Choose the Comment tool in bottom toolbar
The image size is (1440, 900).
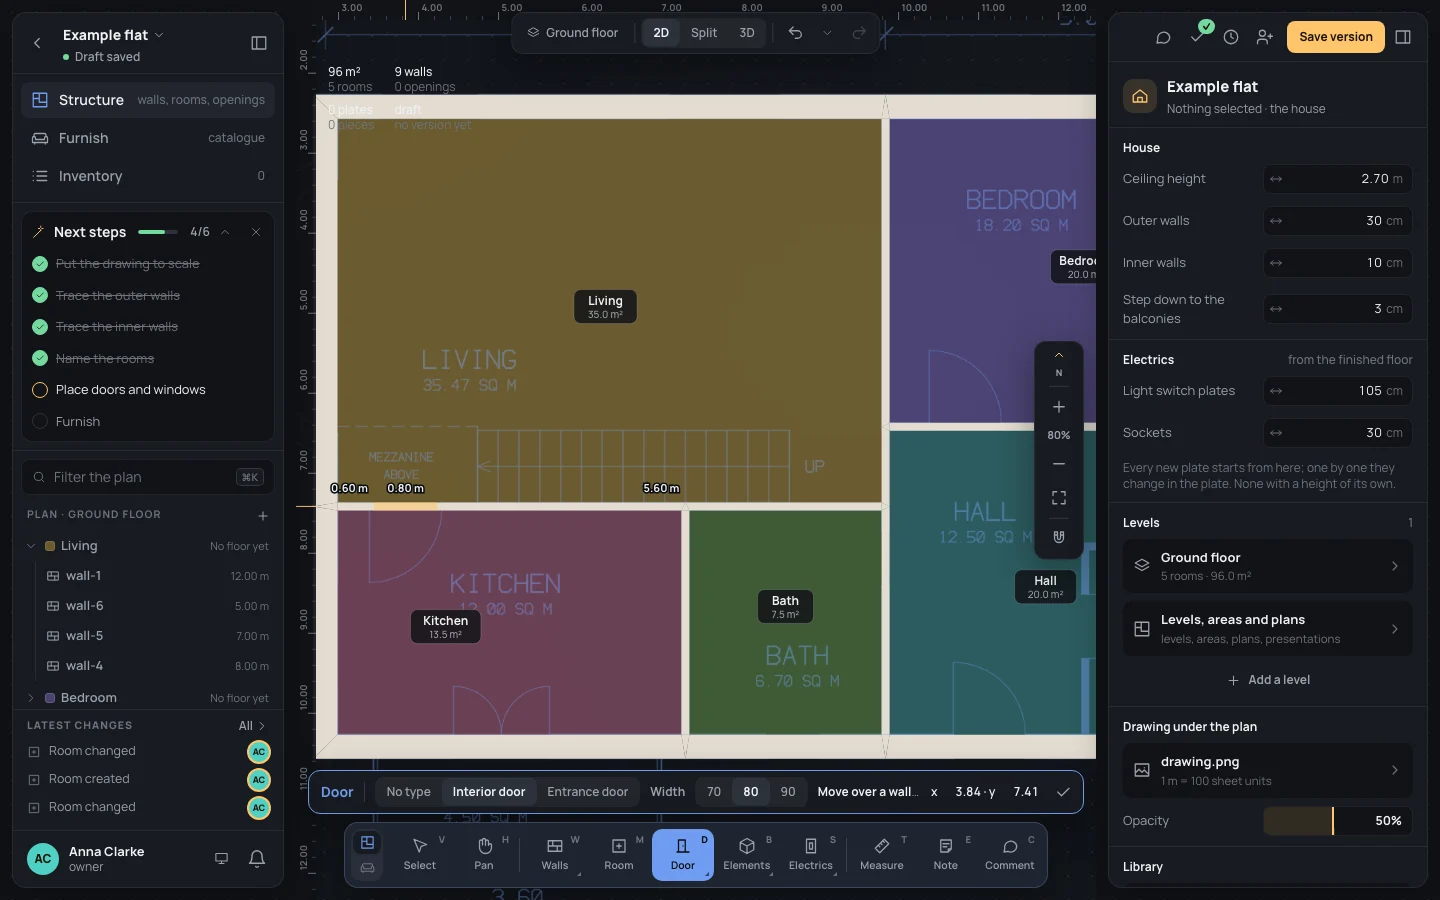click(x=1009, y=855)
